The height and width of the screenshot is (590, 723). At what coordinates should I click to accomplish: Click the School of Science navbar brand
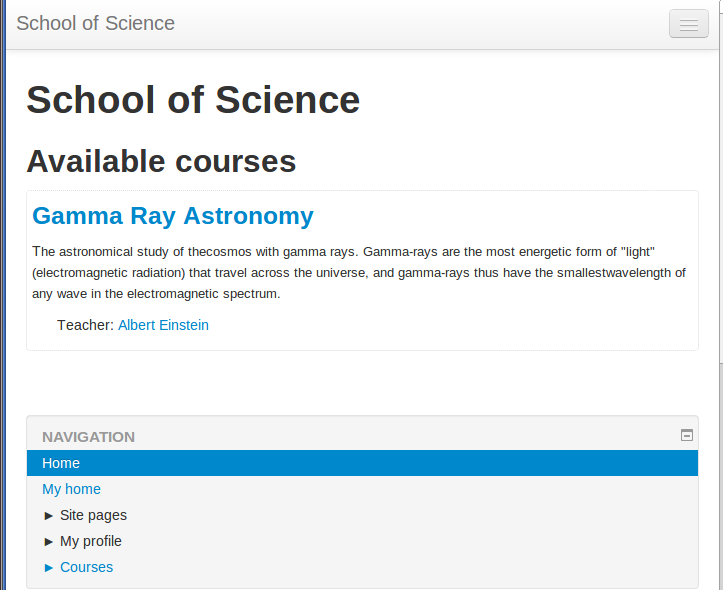pos(95,23)
